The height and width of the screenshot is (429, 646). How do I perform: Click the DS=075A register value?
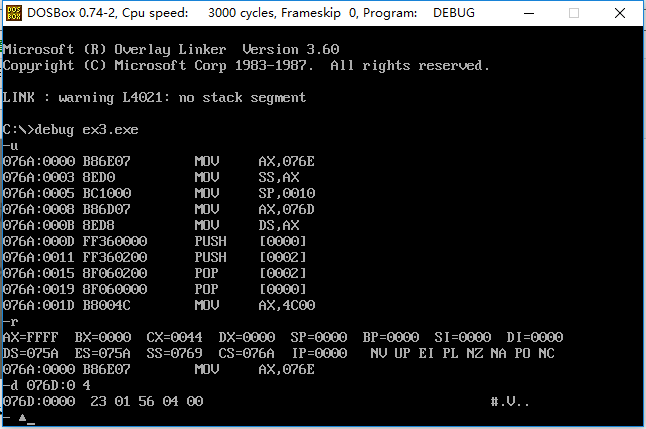point(30,353)
